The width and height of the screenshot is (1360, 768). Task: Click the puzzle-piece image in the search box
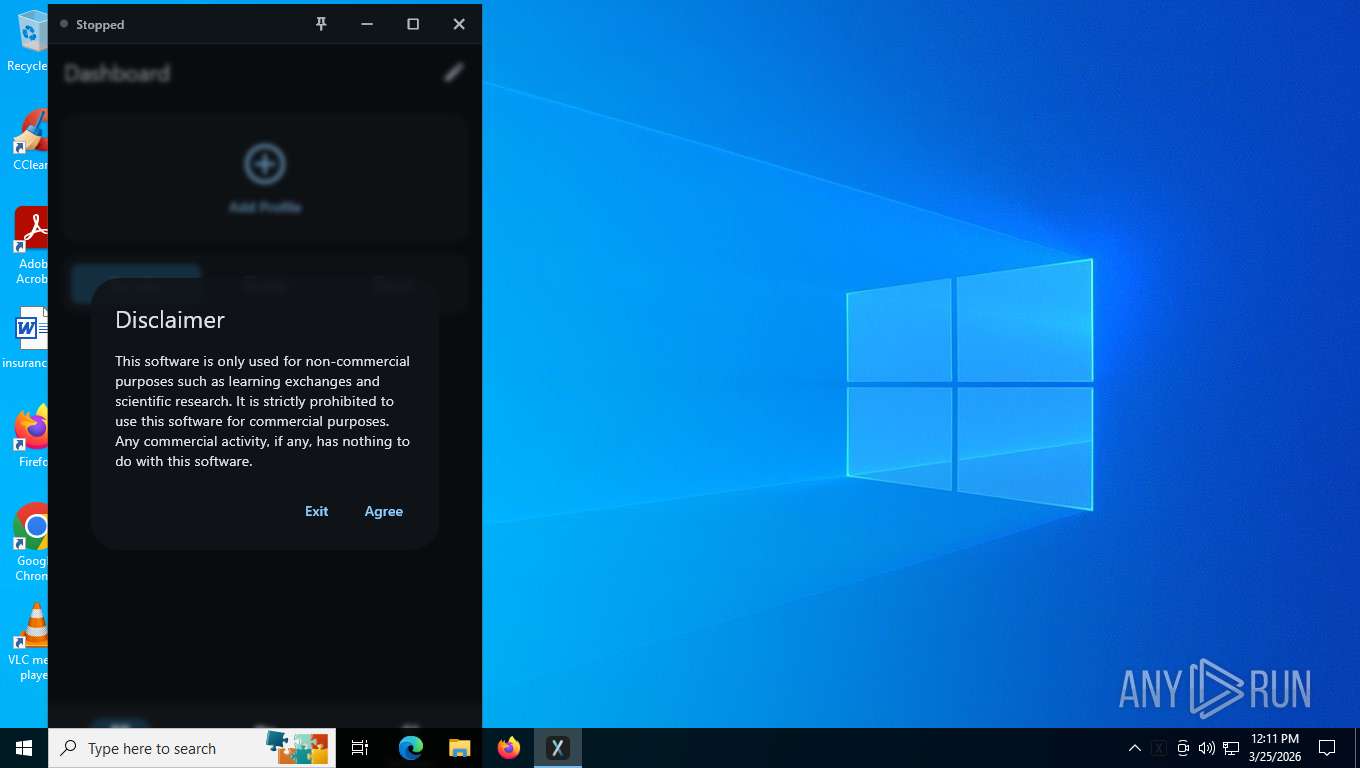tap(297, 748)
